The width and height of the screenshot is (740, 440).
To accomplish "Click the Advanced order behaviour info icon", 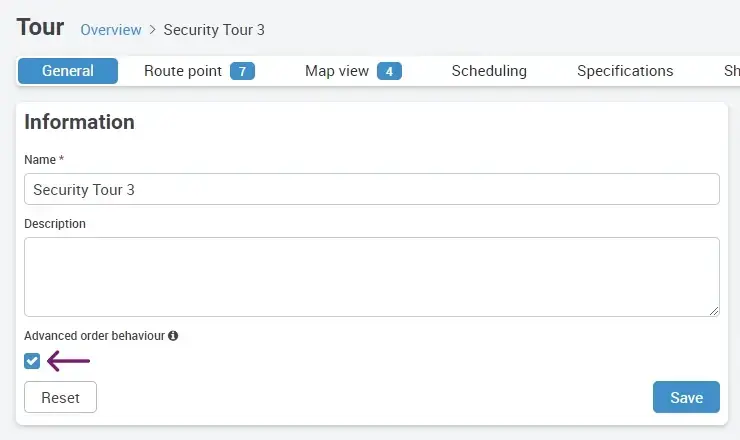I will 173,337.
